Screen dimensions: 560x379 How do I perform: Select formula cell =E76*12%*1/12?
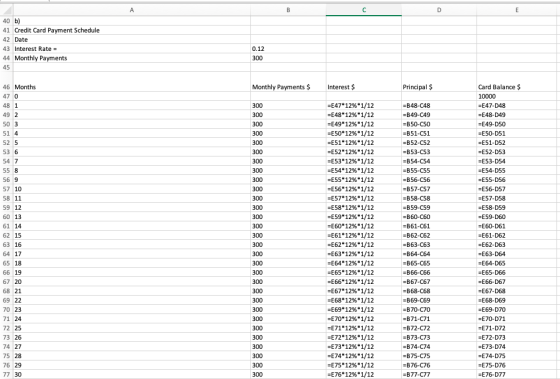tap(364, 374)
